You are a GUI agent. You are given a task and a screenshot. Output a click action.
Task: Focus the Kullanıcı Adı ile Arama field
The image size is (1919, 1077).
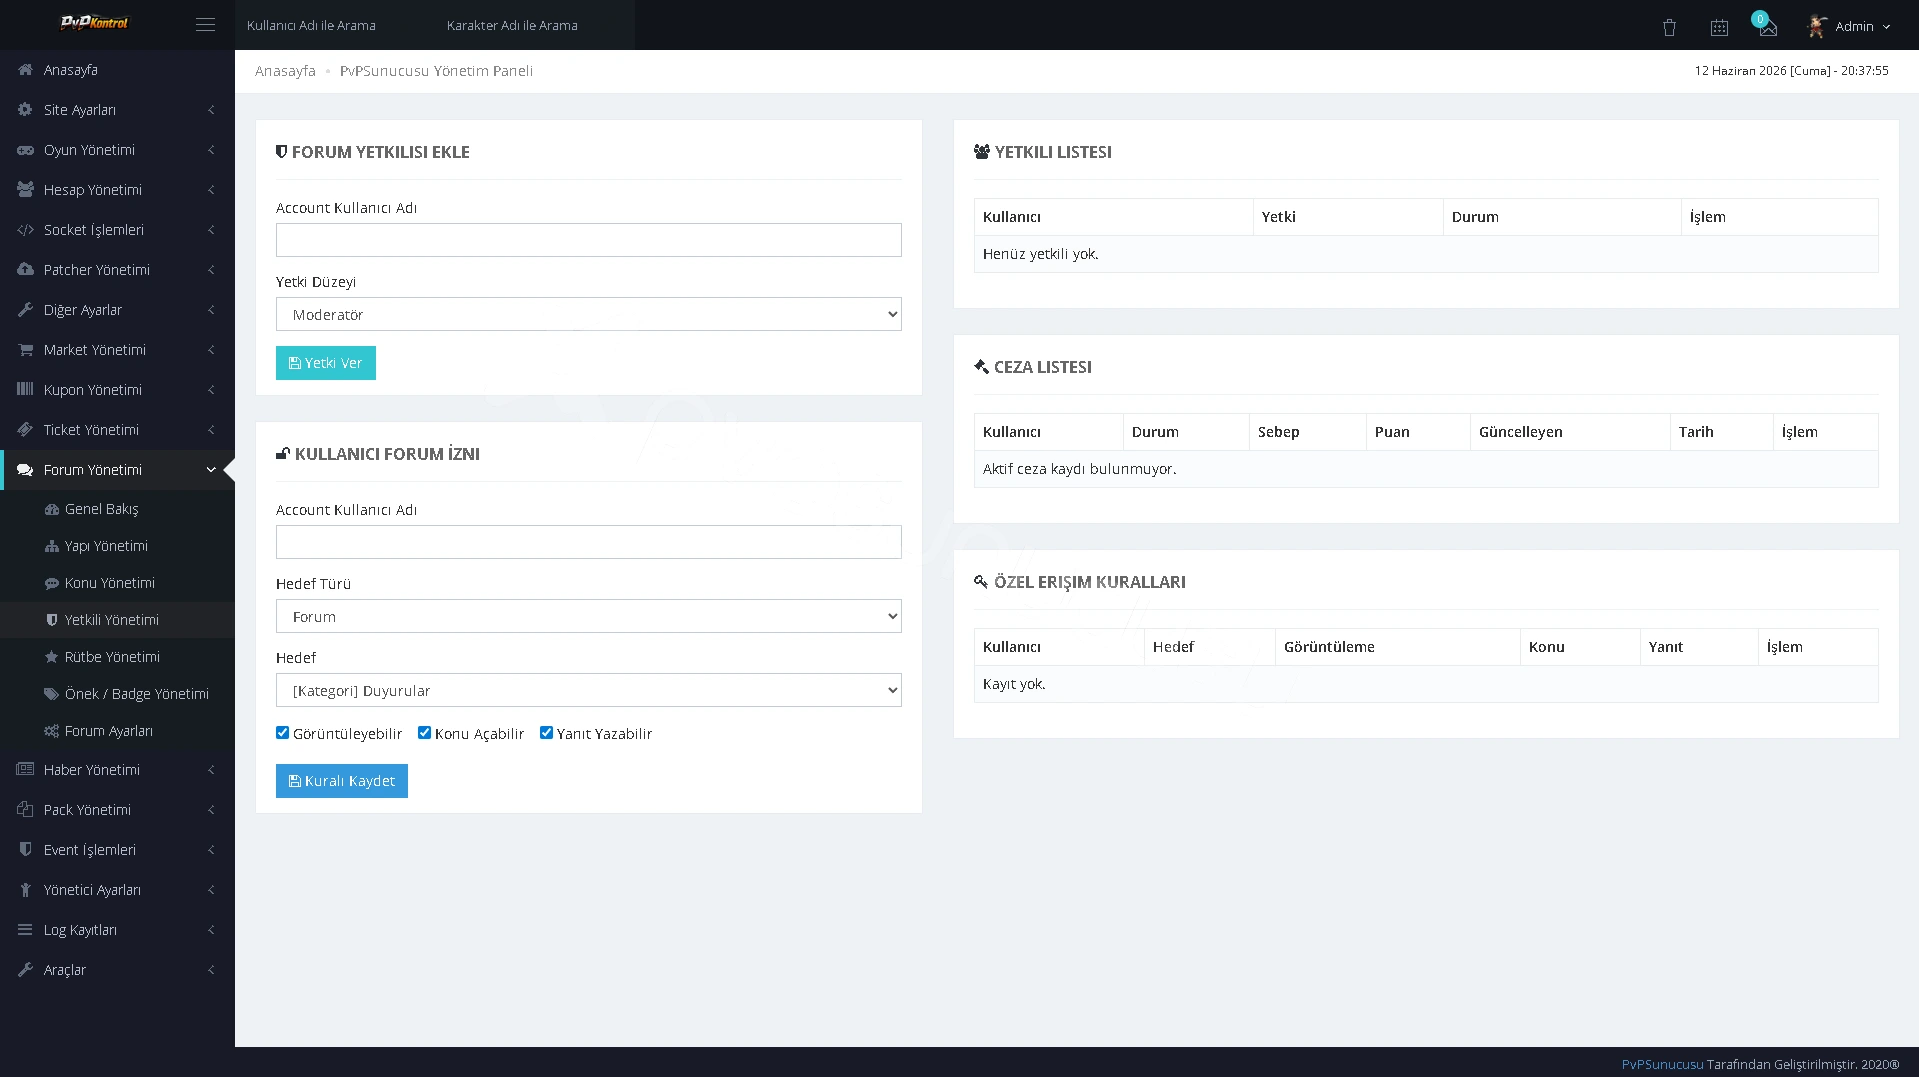coord(335,25)
